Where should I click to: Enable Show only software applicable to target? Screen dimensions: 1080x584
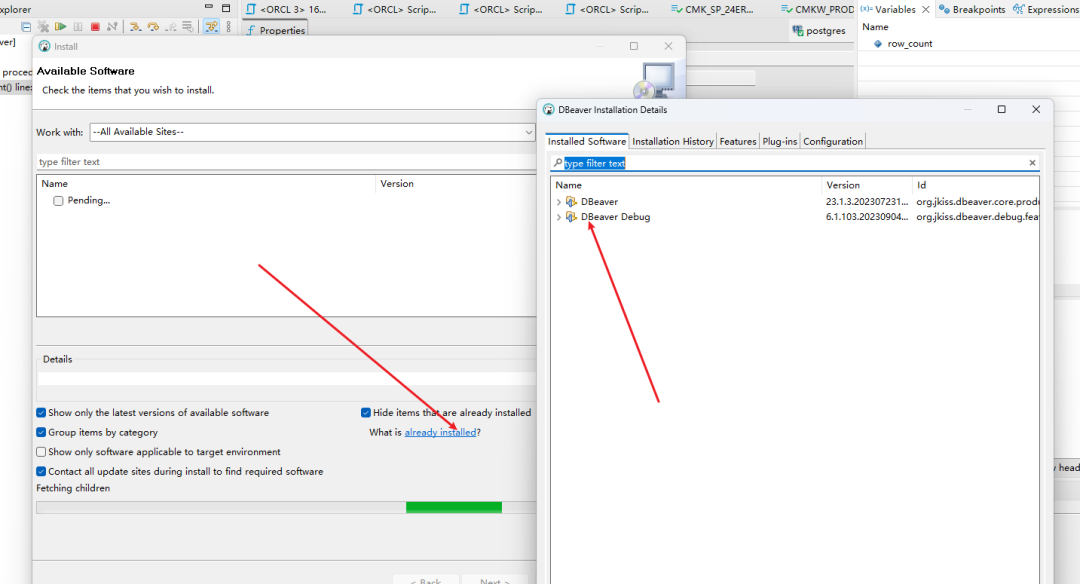41,452
